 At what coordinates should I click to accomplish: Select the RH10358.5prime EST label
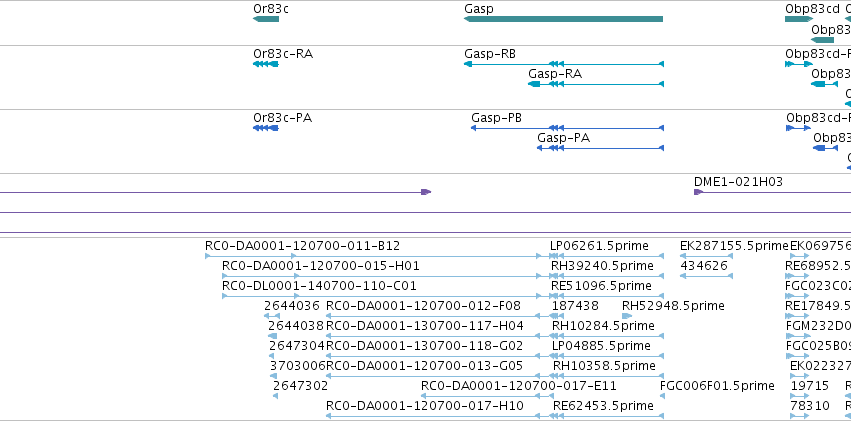click(605, 366)
